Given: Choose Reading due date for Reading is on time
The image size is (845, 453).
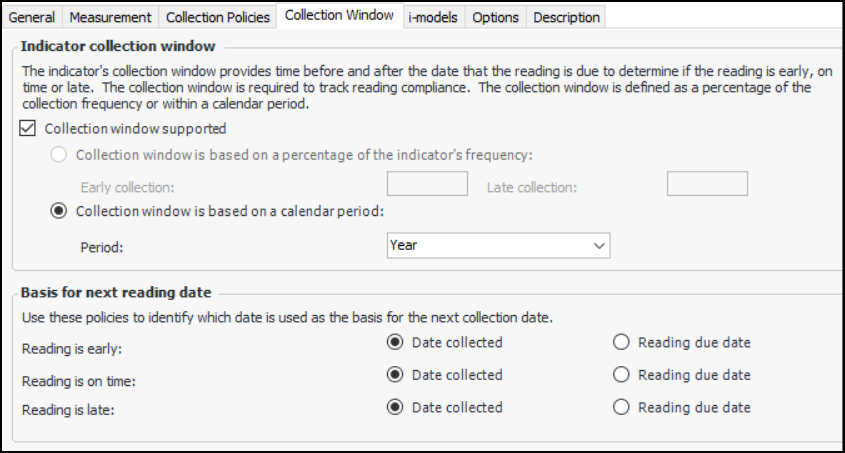Looking at the screenshot, I should click(x=621, y=375).
